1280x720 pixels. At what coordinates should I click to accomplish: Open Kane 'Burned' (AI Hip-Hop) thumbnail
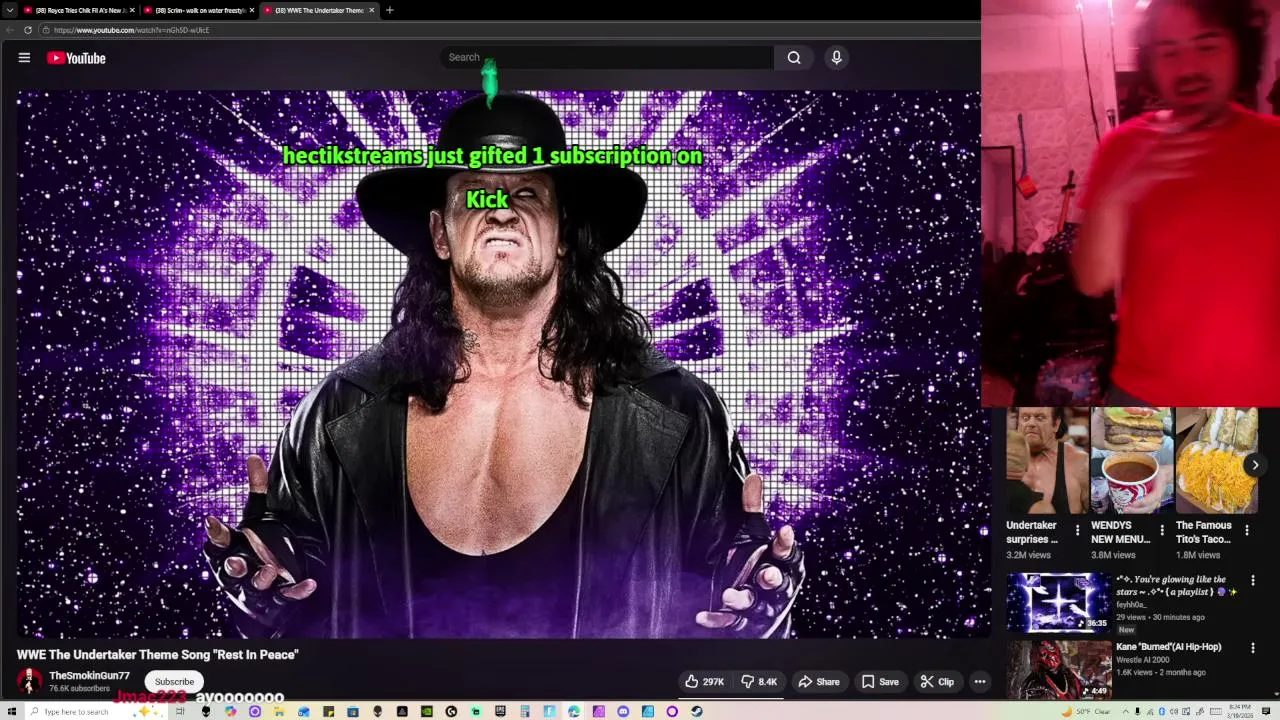click(1058, 669)
